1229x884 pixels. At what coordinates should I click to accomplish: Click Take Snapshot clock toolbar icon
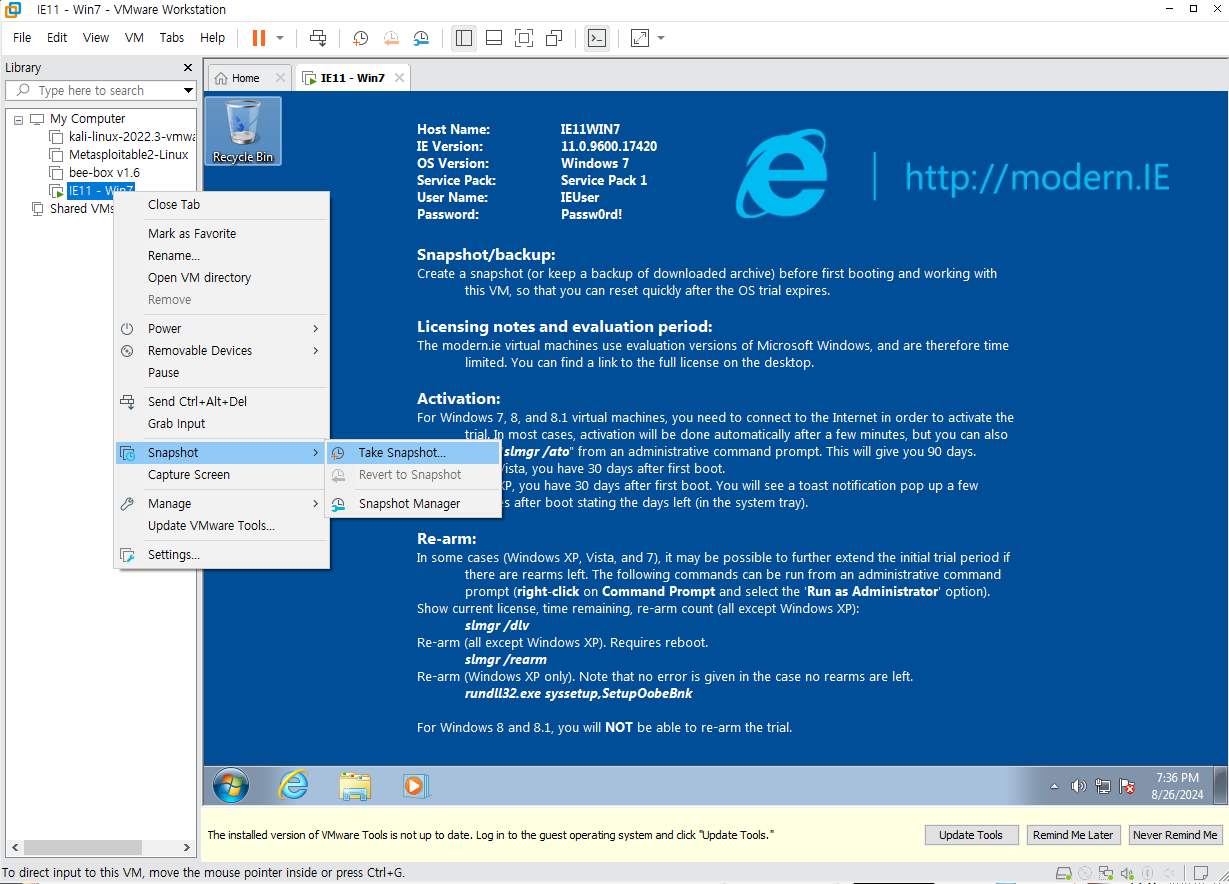click(x=360, y=38)
